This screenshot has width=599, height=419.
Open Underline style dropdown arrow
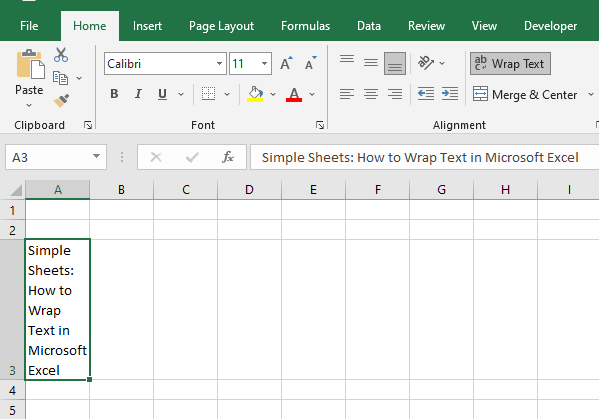click(181, 94)
